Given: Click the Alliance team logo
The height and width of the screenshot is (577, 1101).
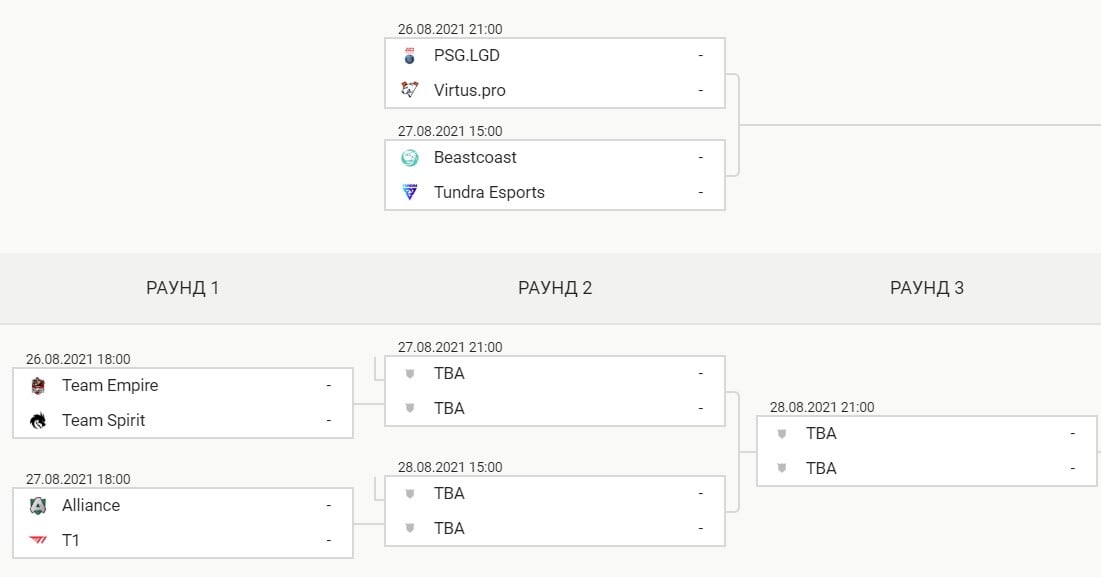Looking at the screenshot, I should click(x=38, y=505).
